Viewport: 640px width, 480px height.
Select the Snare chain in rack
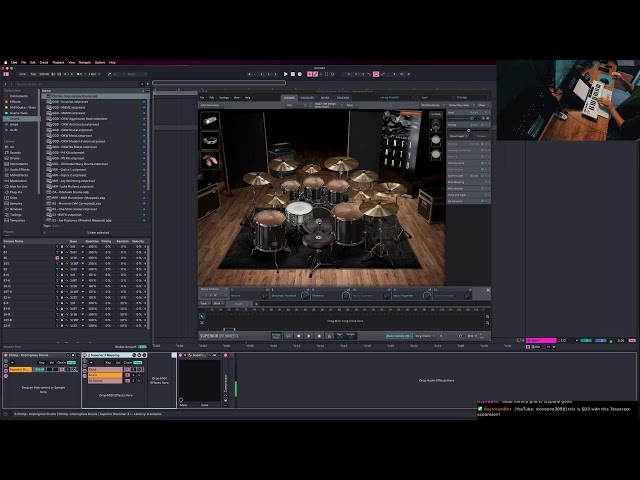click(105, 375)
